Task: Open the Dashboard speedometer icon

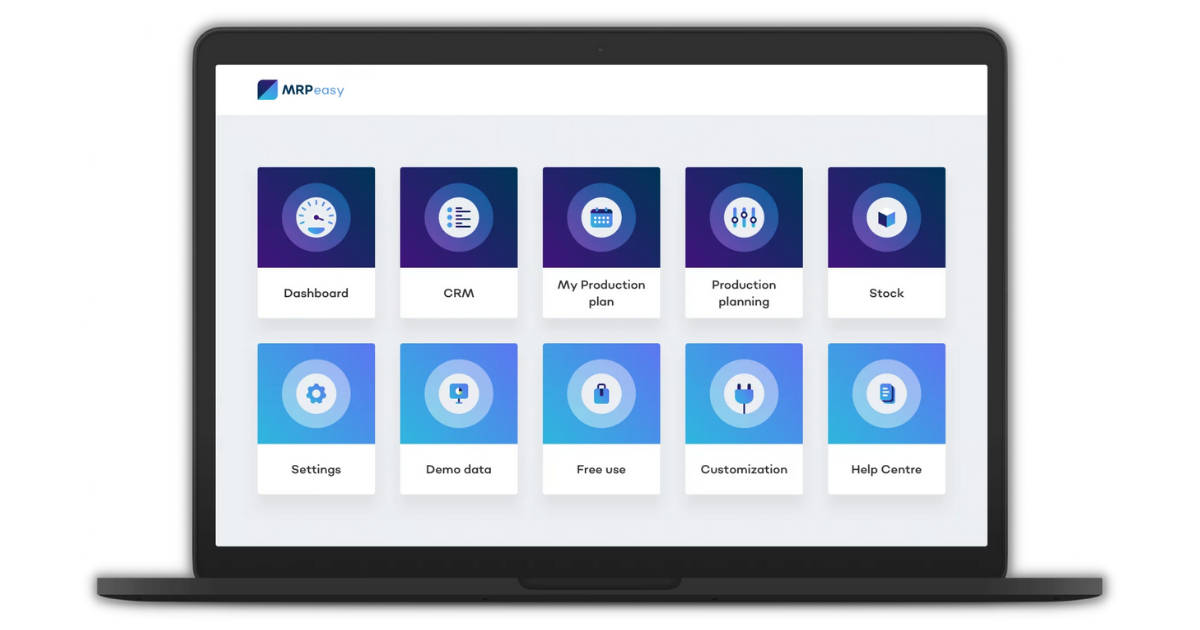Action: 316,216
